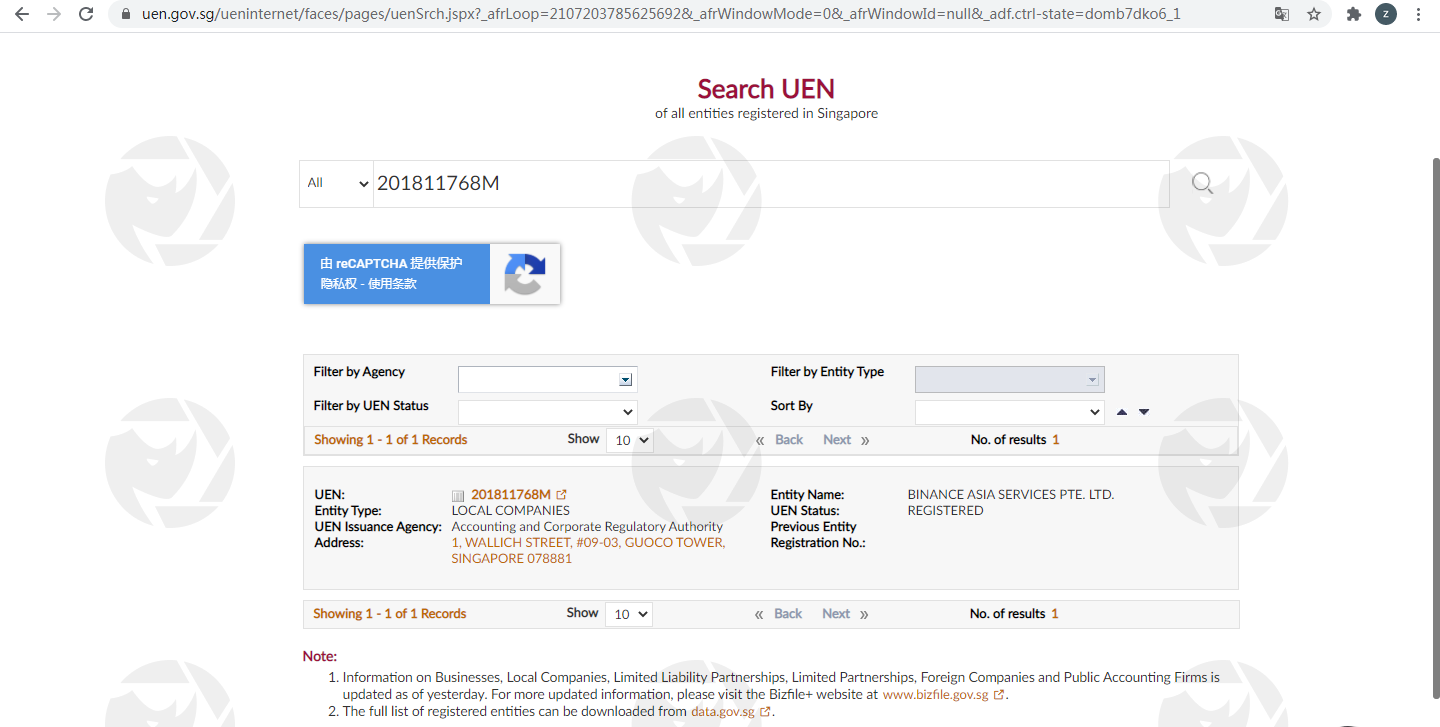Screen dimensions: 1440x727
Task: Click the reCAPTCHA logo badge
Action: [x=525, y=273]
